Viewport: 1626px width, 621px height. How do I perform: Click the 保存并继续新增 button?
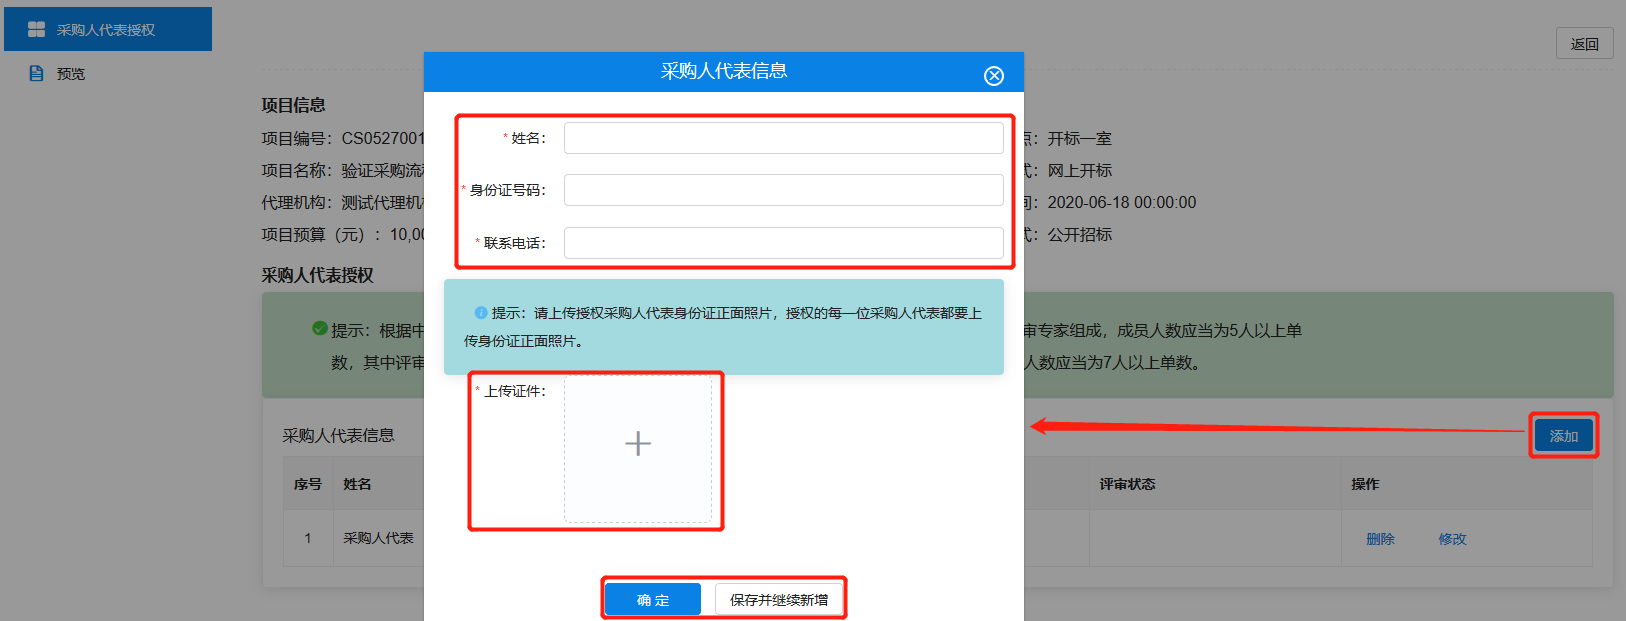[779, 600]
